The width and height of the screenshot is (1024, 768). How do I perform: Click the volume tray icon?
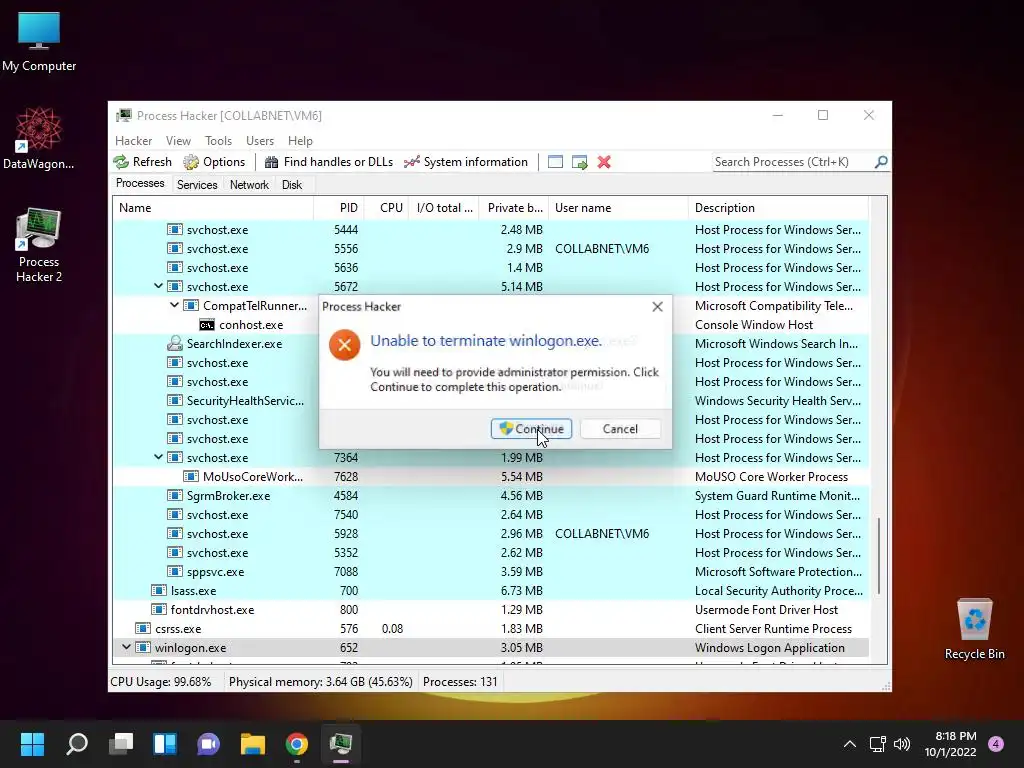902,744
